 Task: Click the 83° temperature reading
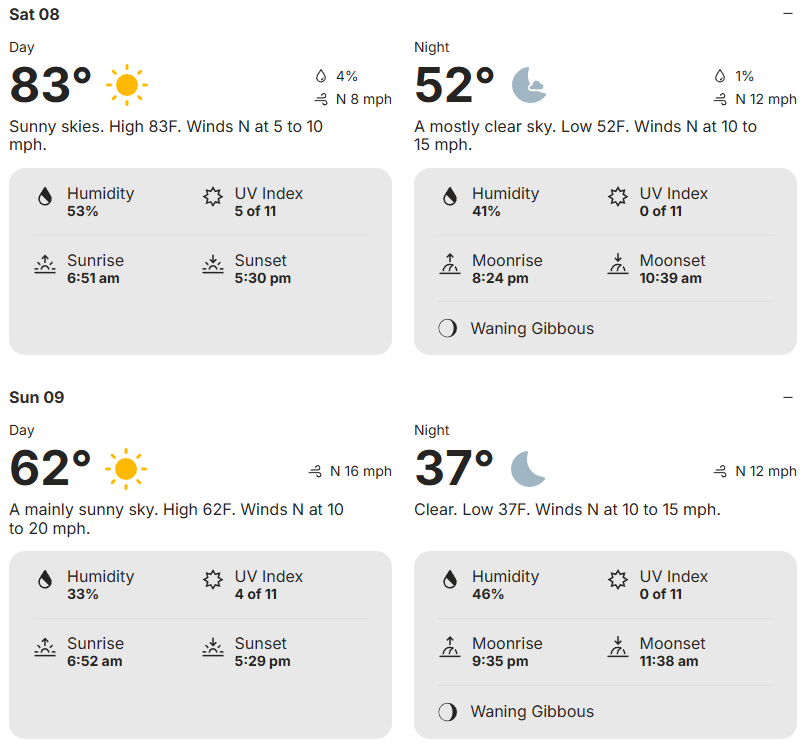click(x=47, y=87)
